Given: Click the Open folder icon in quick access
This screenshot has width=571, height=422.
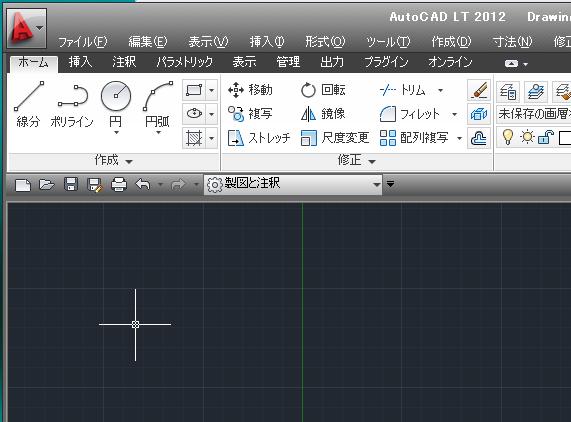Looking at the screenshot, I should (47, 185).
